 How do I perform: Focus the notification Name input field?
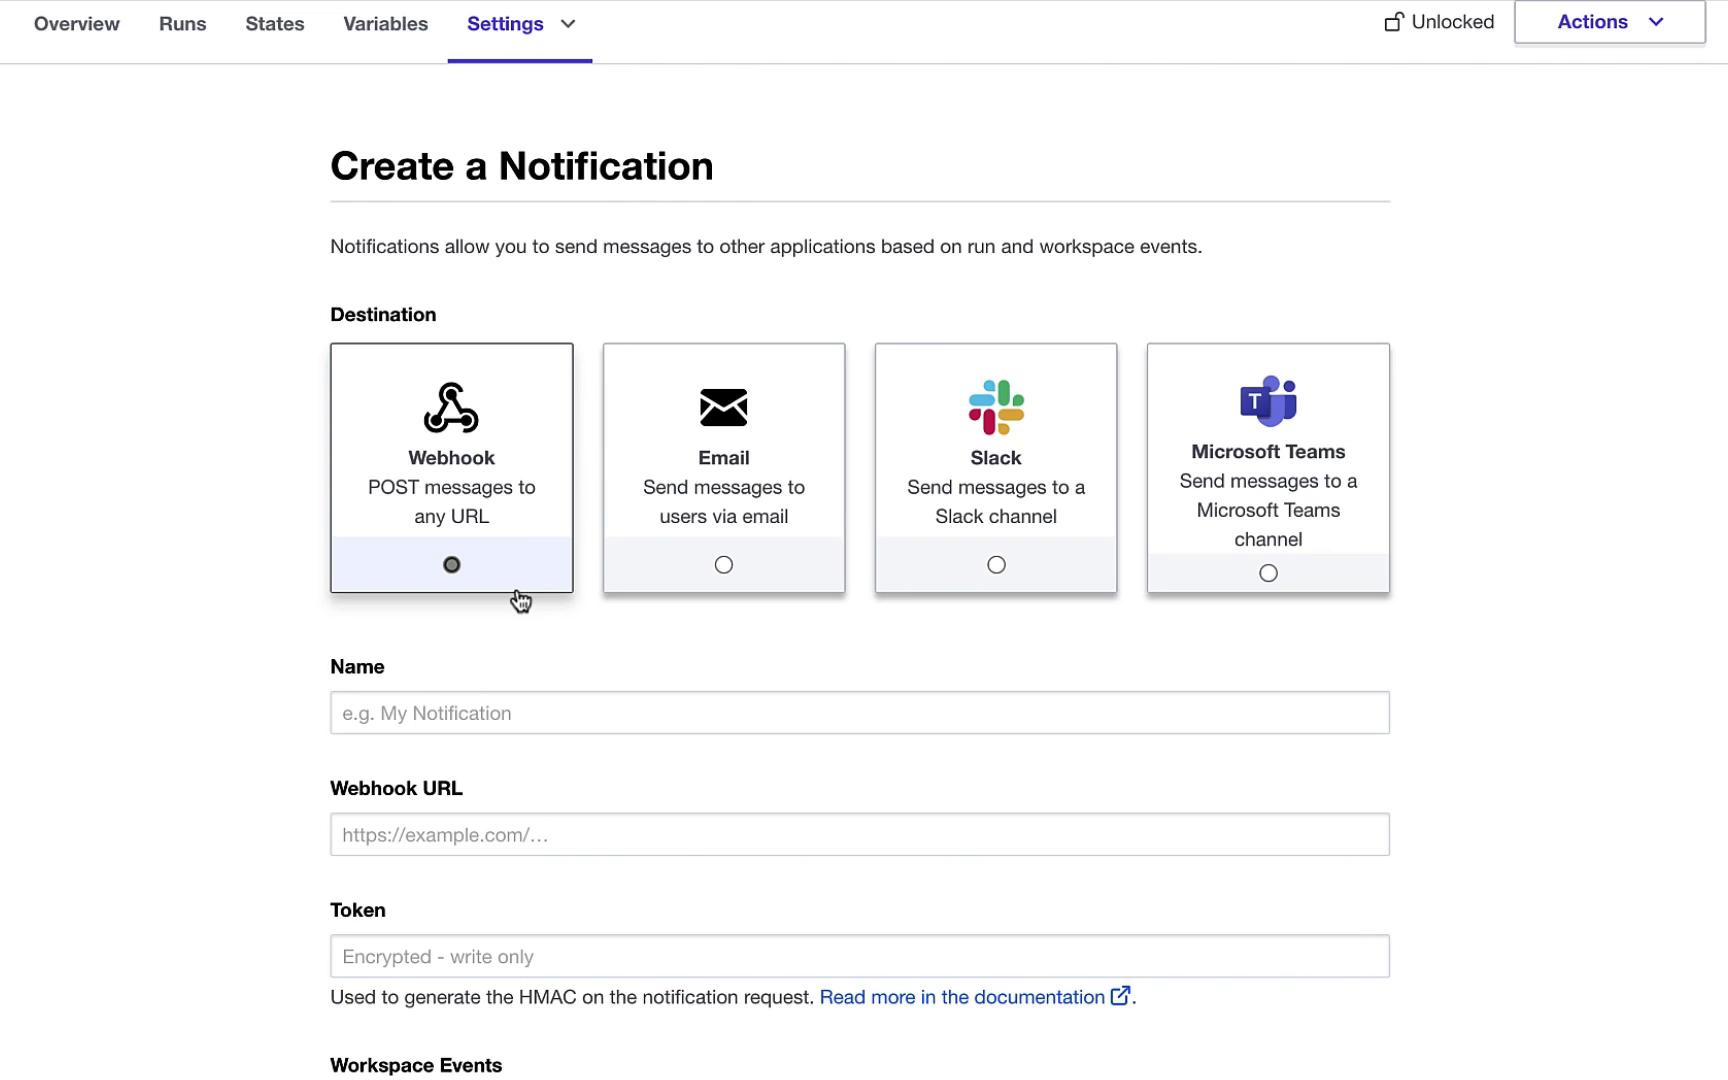[859, 713]
